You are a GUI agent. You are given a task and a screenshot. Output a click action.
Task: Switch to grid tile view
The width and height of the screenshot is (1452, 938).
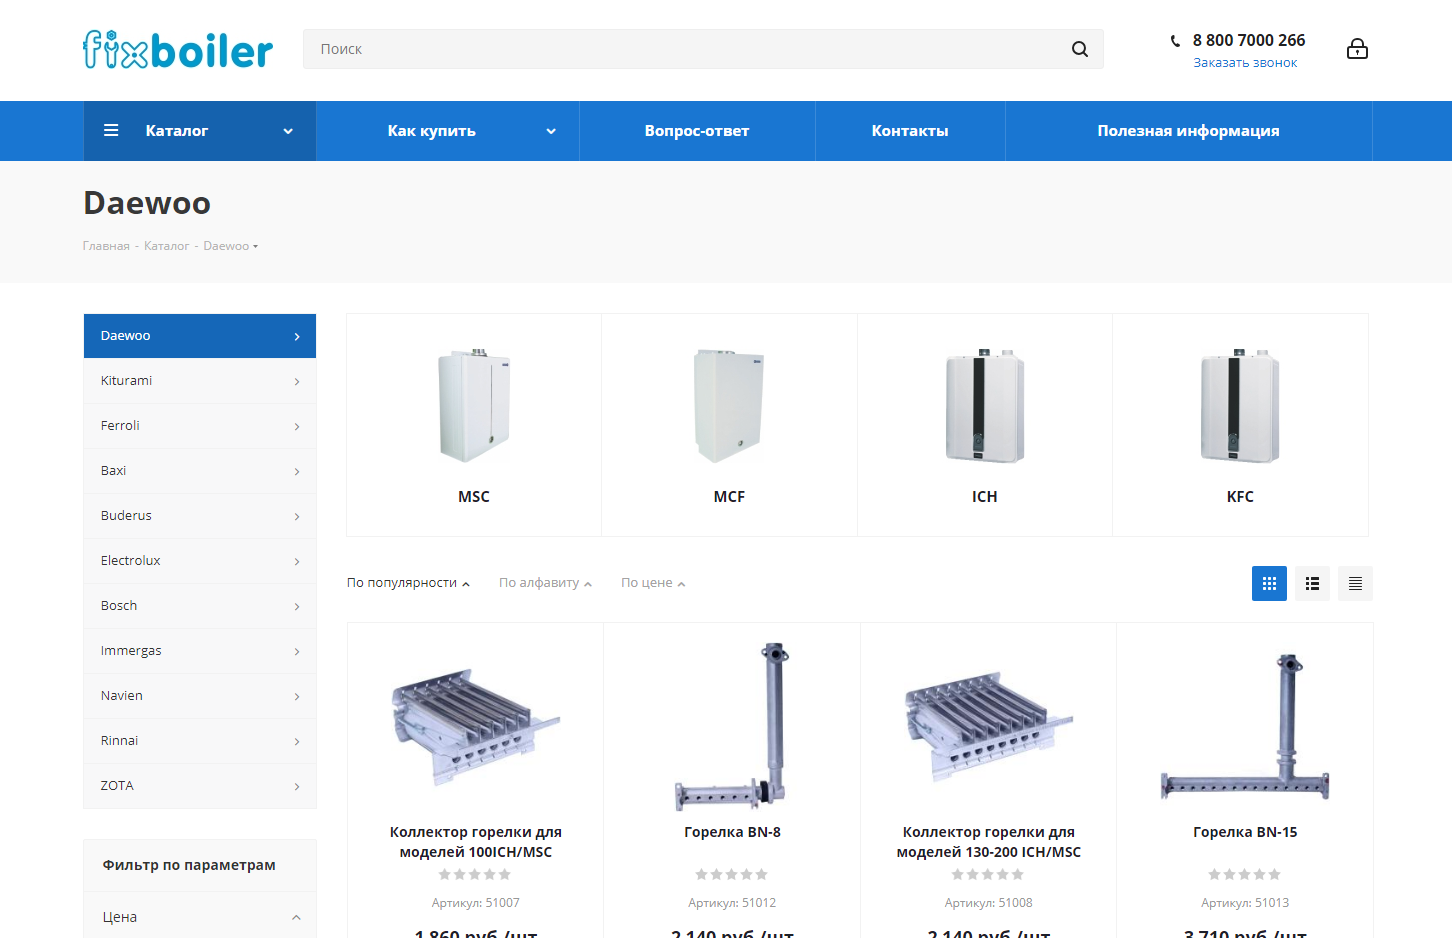[1269, 584]
